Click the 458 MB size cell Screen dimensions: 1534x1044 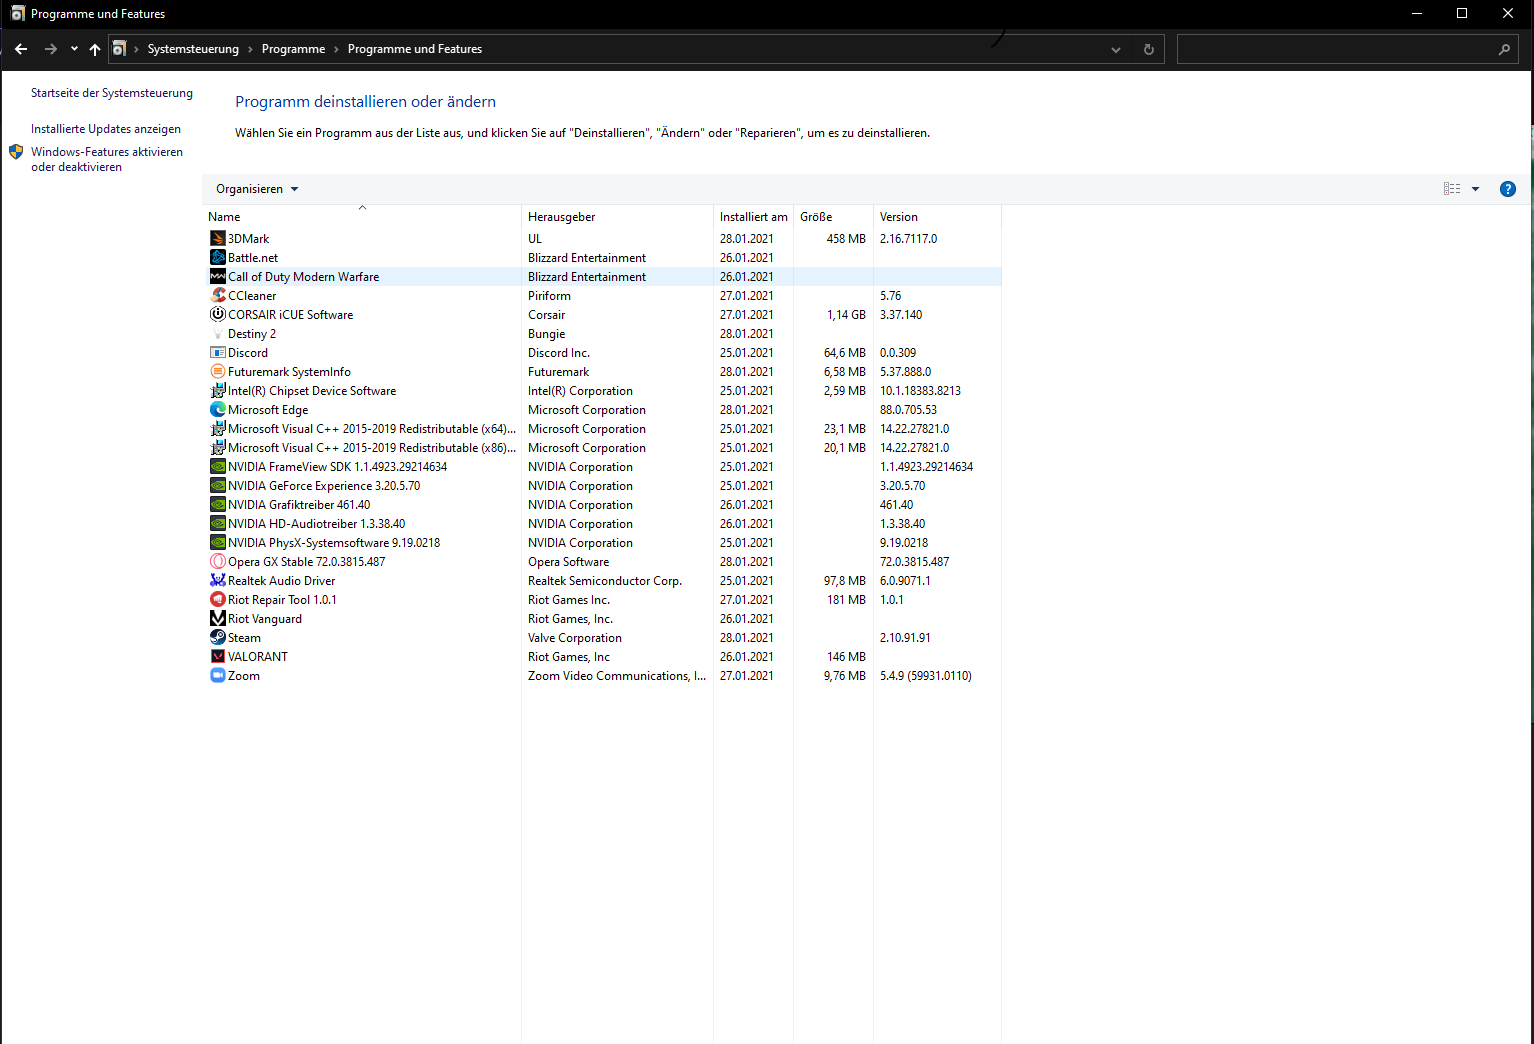[846, 238]
